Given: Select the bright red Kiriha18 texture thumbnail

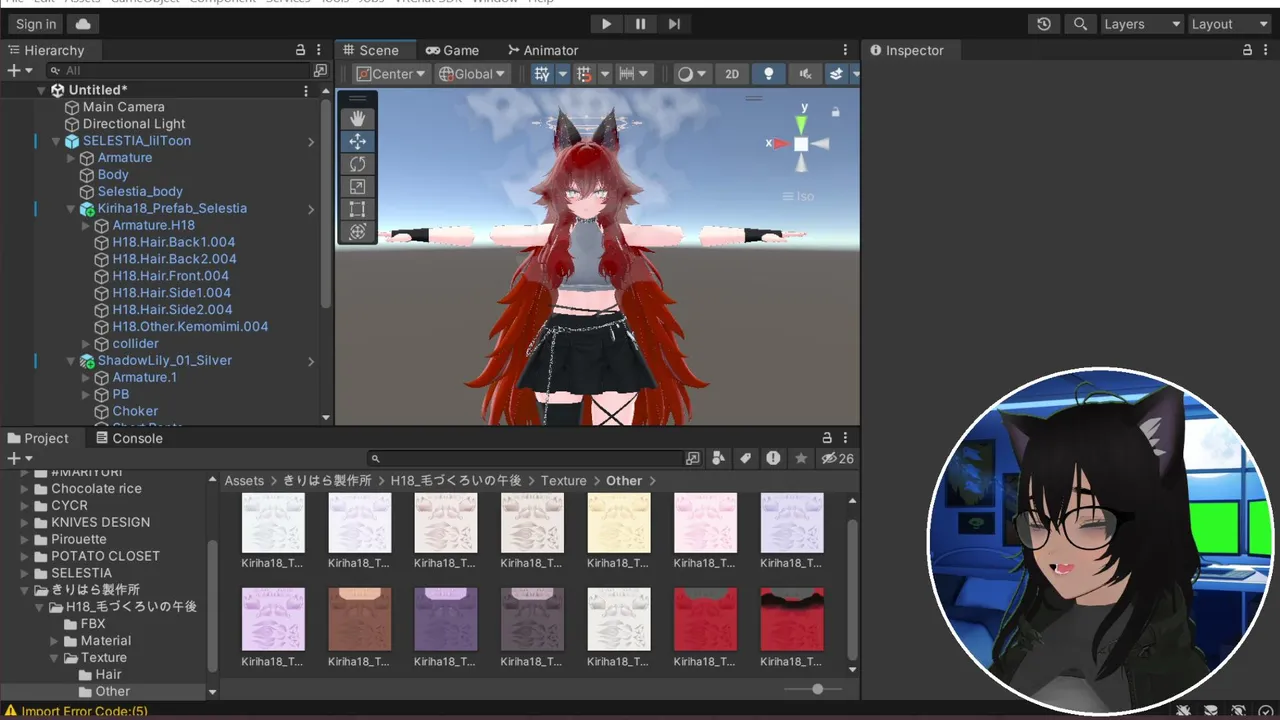Looking at the screenshot, I should tap(705, 619).
